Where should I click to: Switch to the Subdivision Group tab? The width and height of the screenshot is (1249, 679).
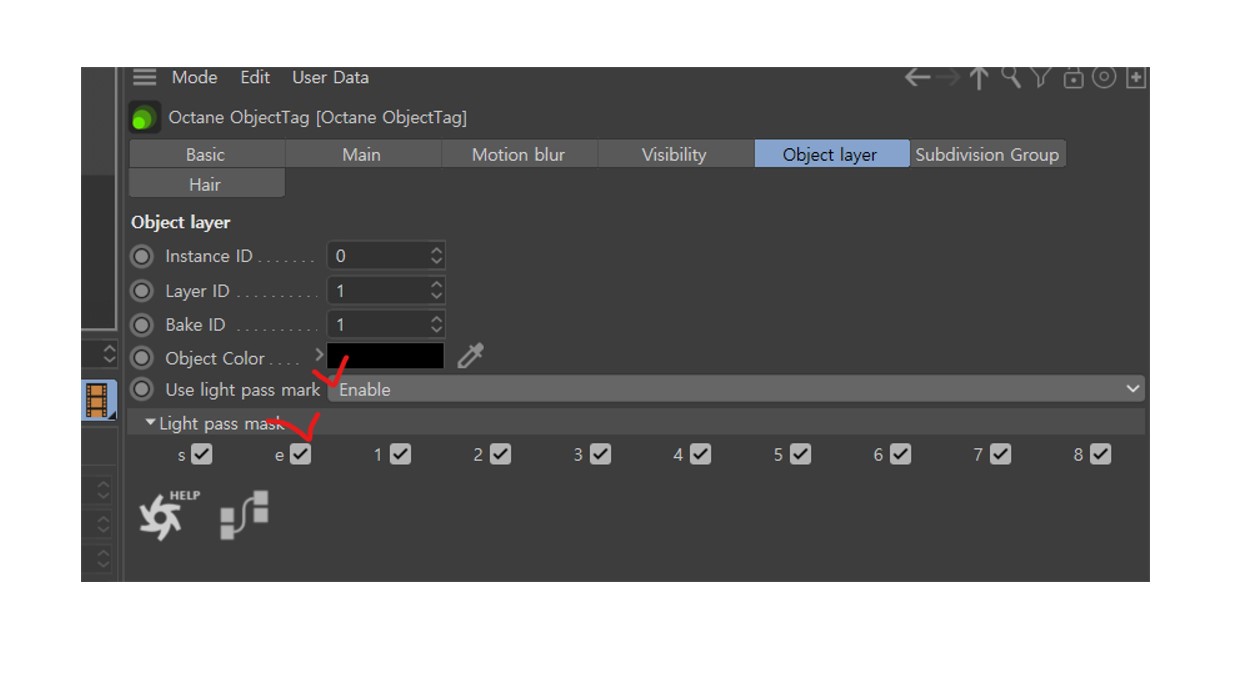(x=987, y=154)
